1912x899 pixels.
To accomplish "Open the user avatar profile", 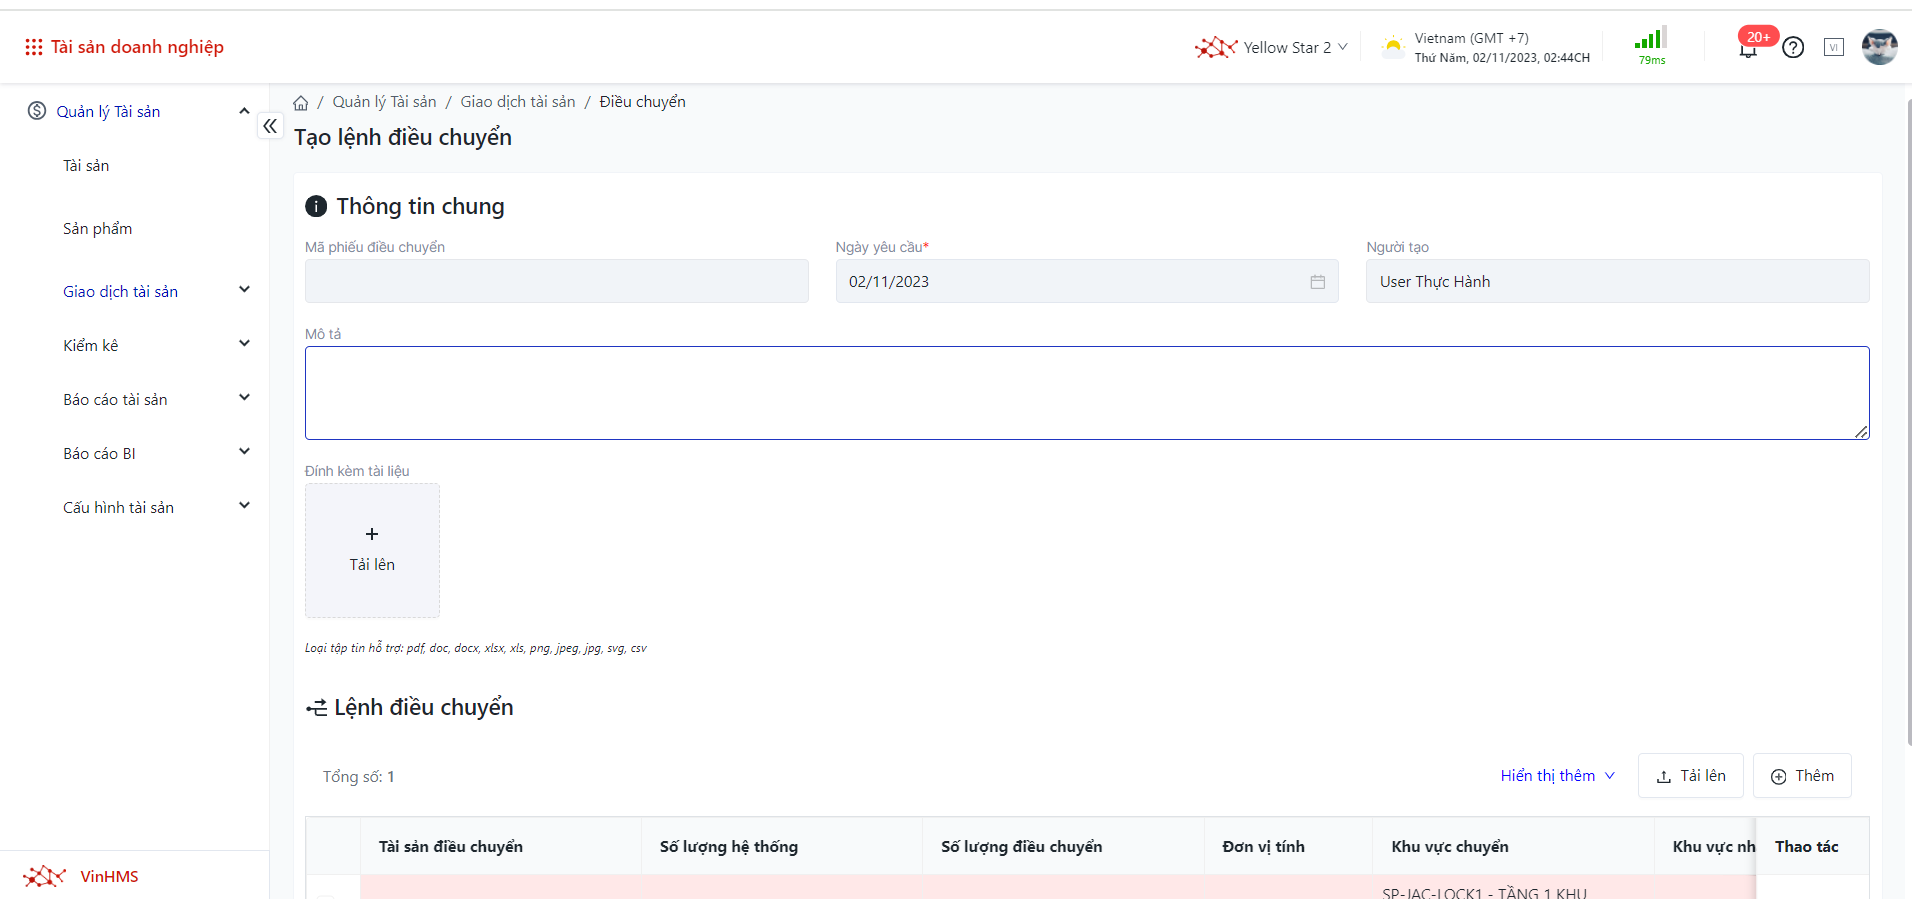I will coord(1879,47).
